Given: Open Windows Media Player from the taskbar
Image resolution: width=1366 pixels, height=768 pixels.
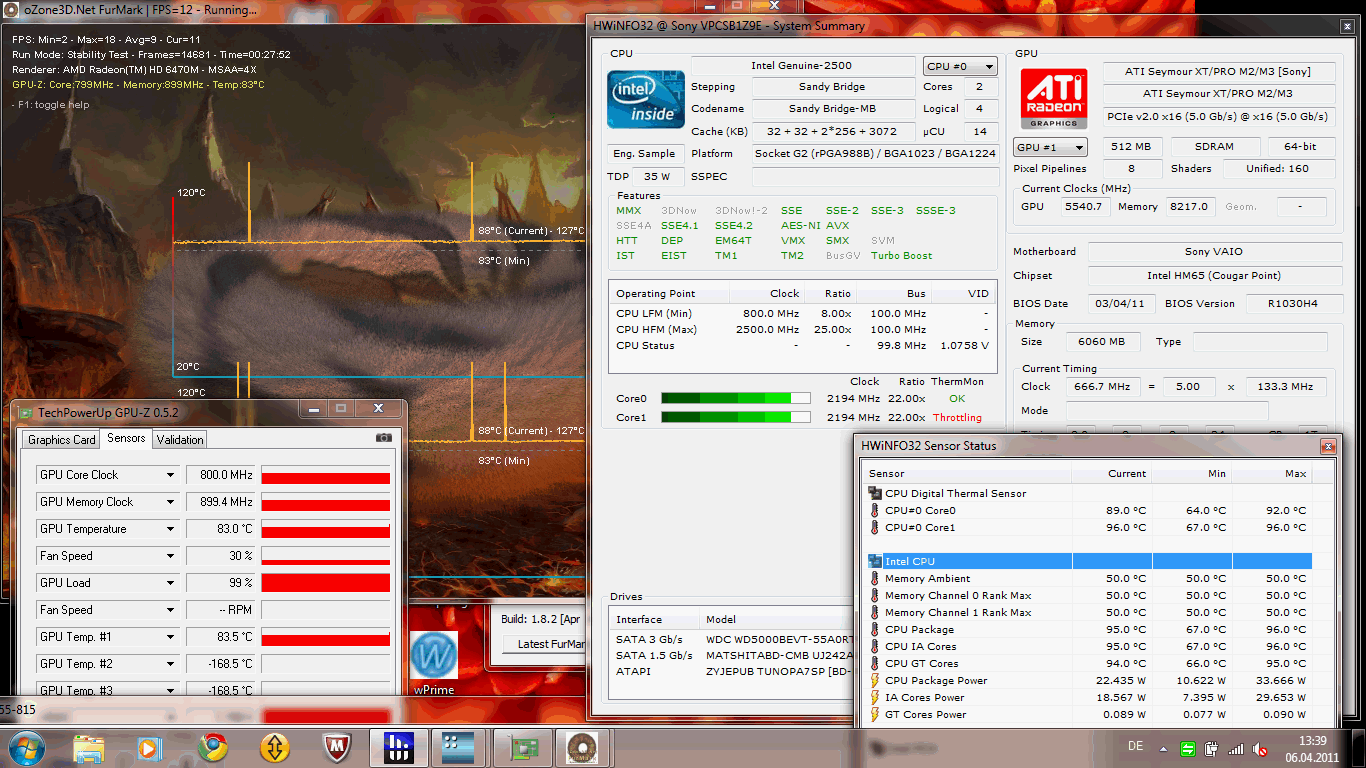Looking at the screenshot, I should (149, 747).
